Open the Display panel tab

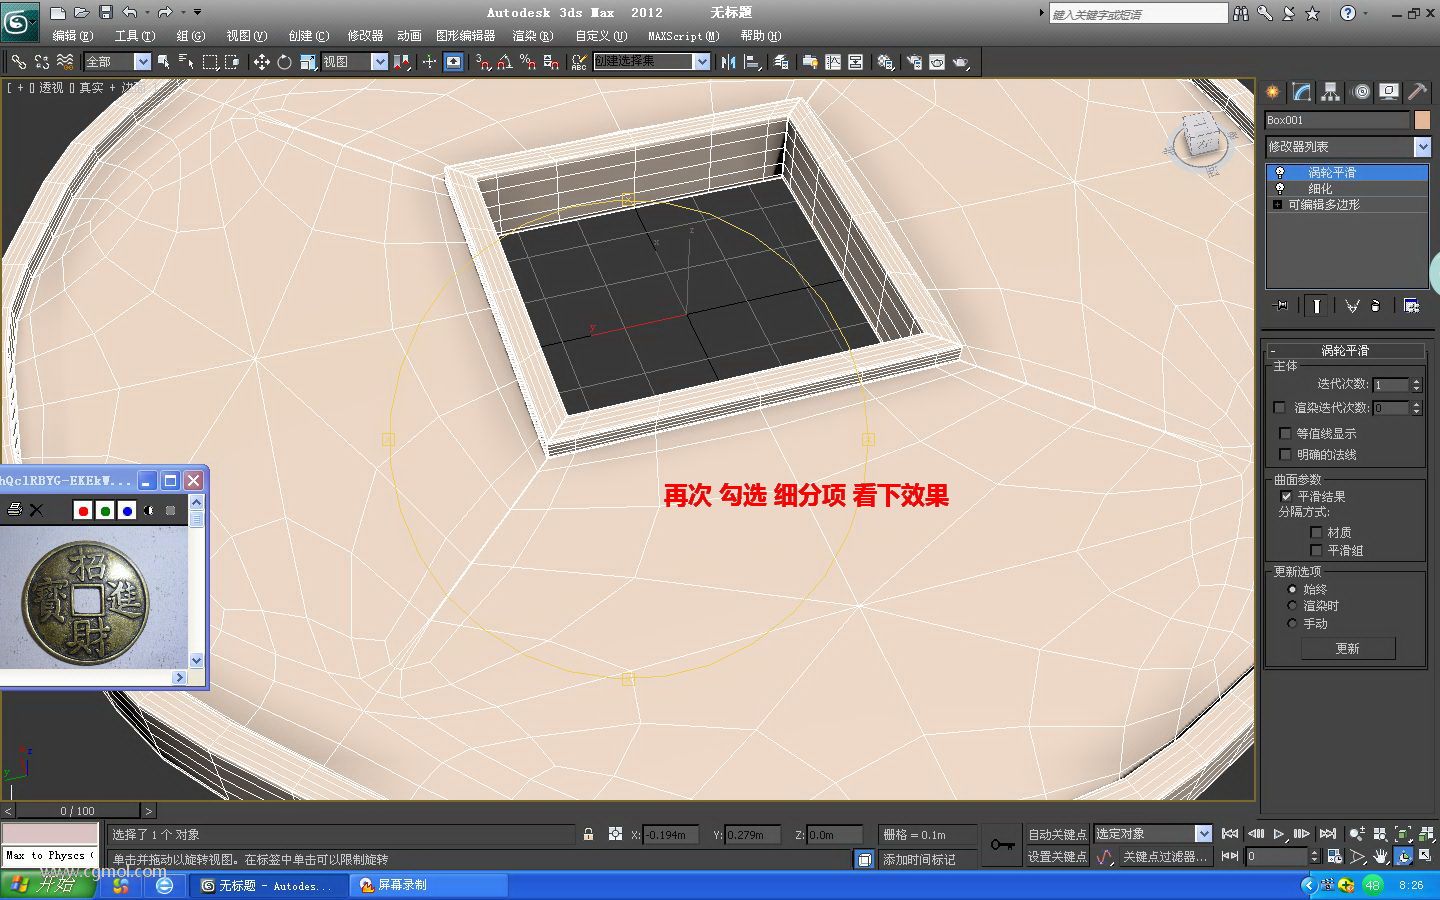point(1389,92)
